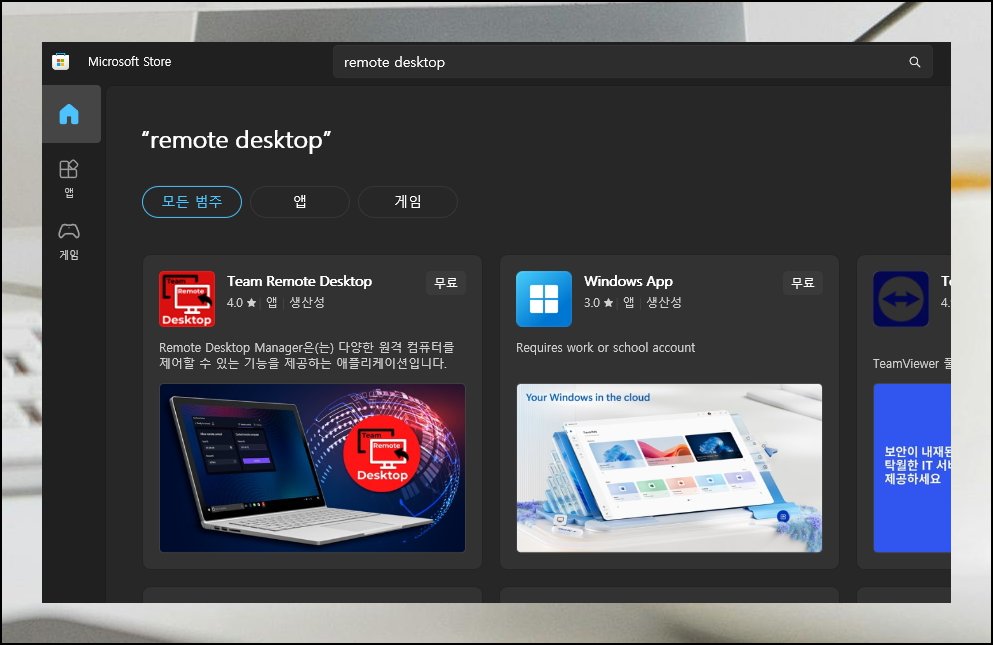View the Team Remote Desktop laptop screenshot
Viewport: 993px width, 645px height.
point(312,468)
